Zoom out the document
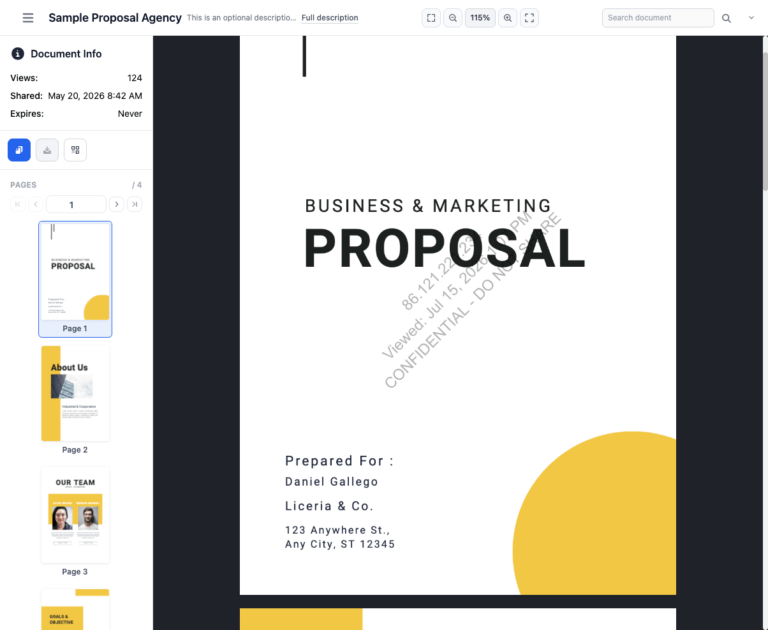The height and width of the screenshot is (630, 768). [x=453, y=18]
